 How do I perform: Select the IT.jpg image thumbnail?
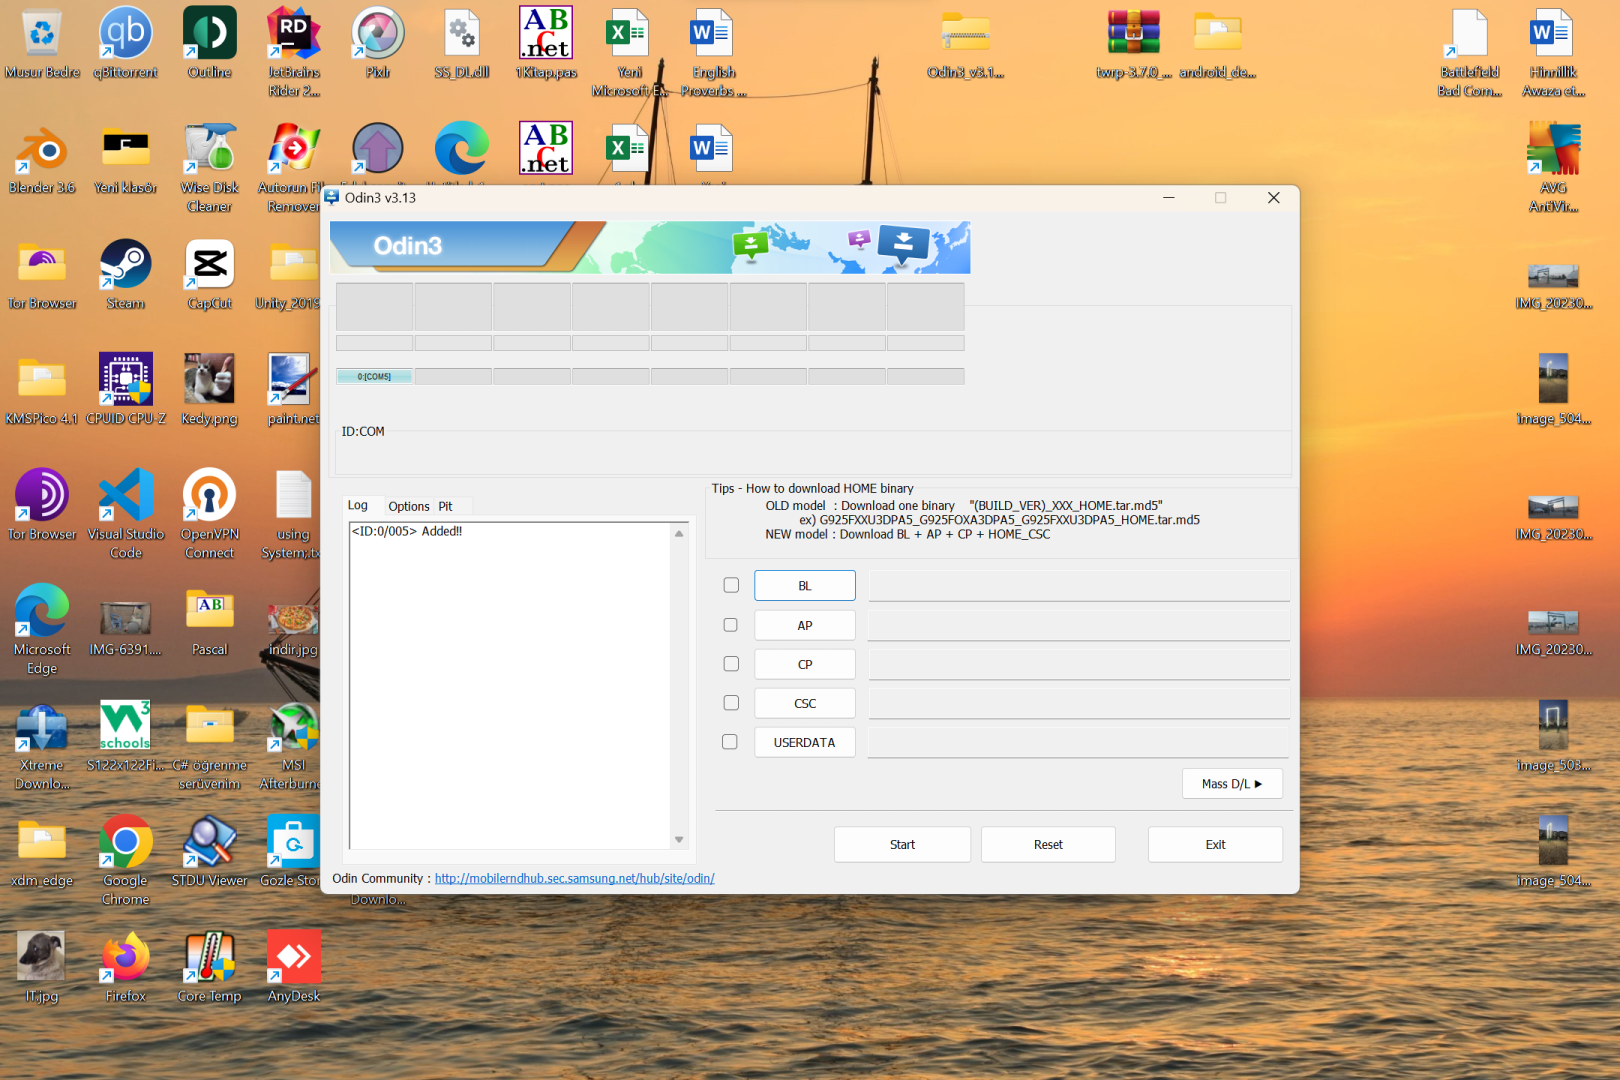tap(42, 967)
